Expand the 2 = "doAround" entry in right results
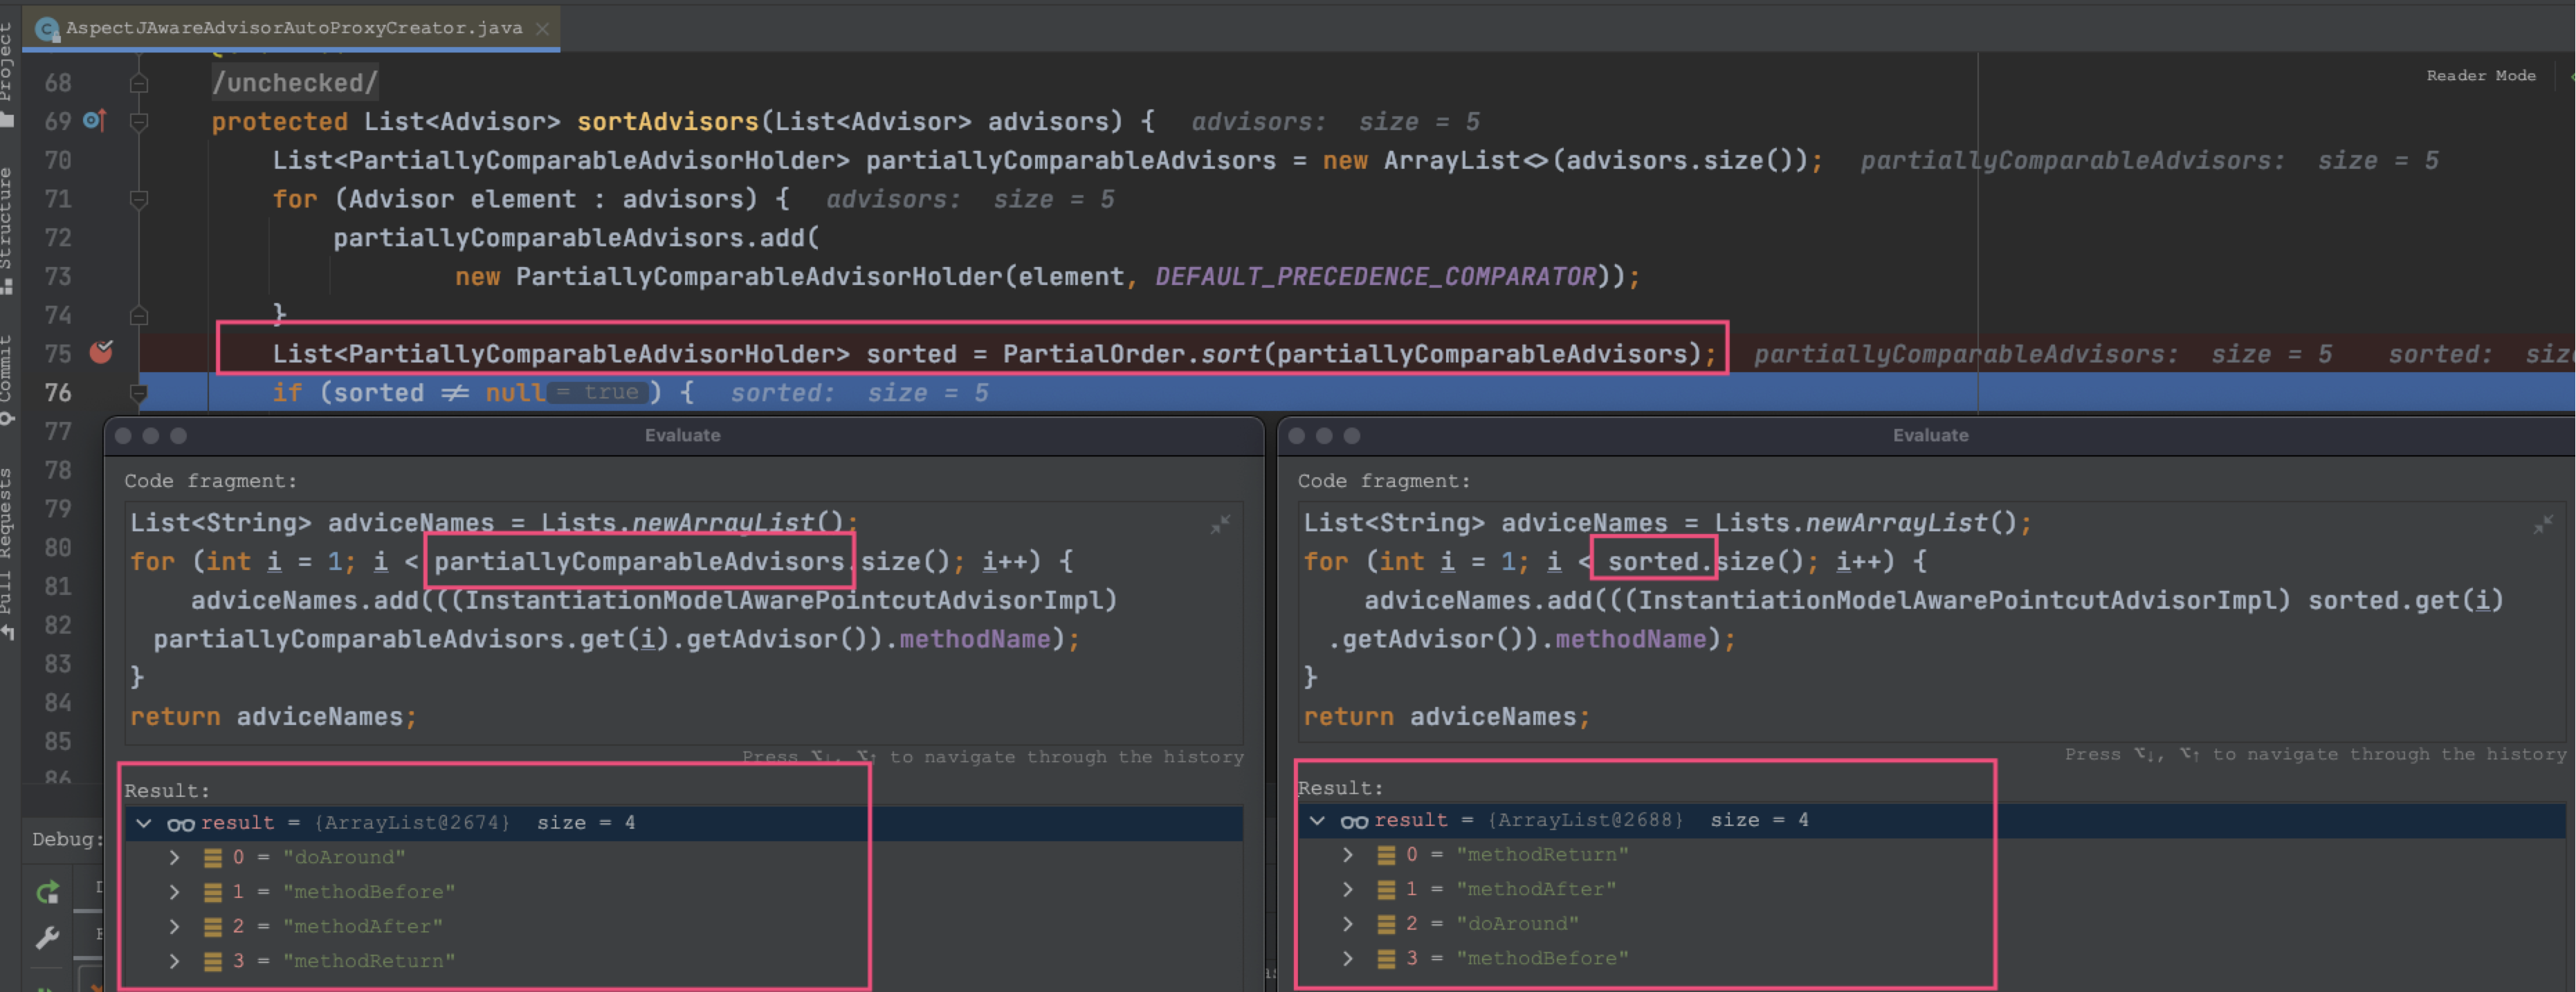2576x992 pixels. coord(1347,924)
